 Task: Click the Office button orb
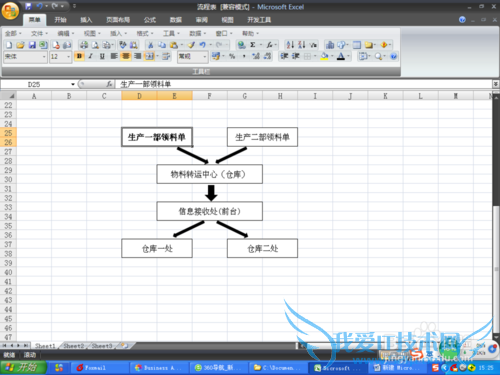click(10, 11)
